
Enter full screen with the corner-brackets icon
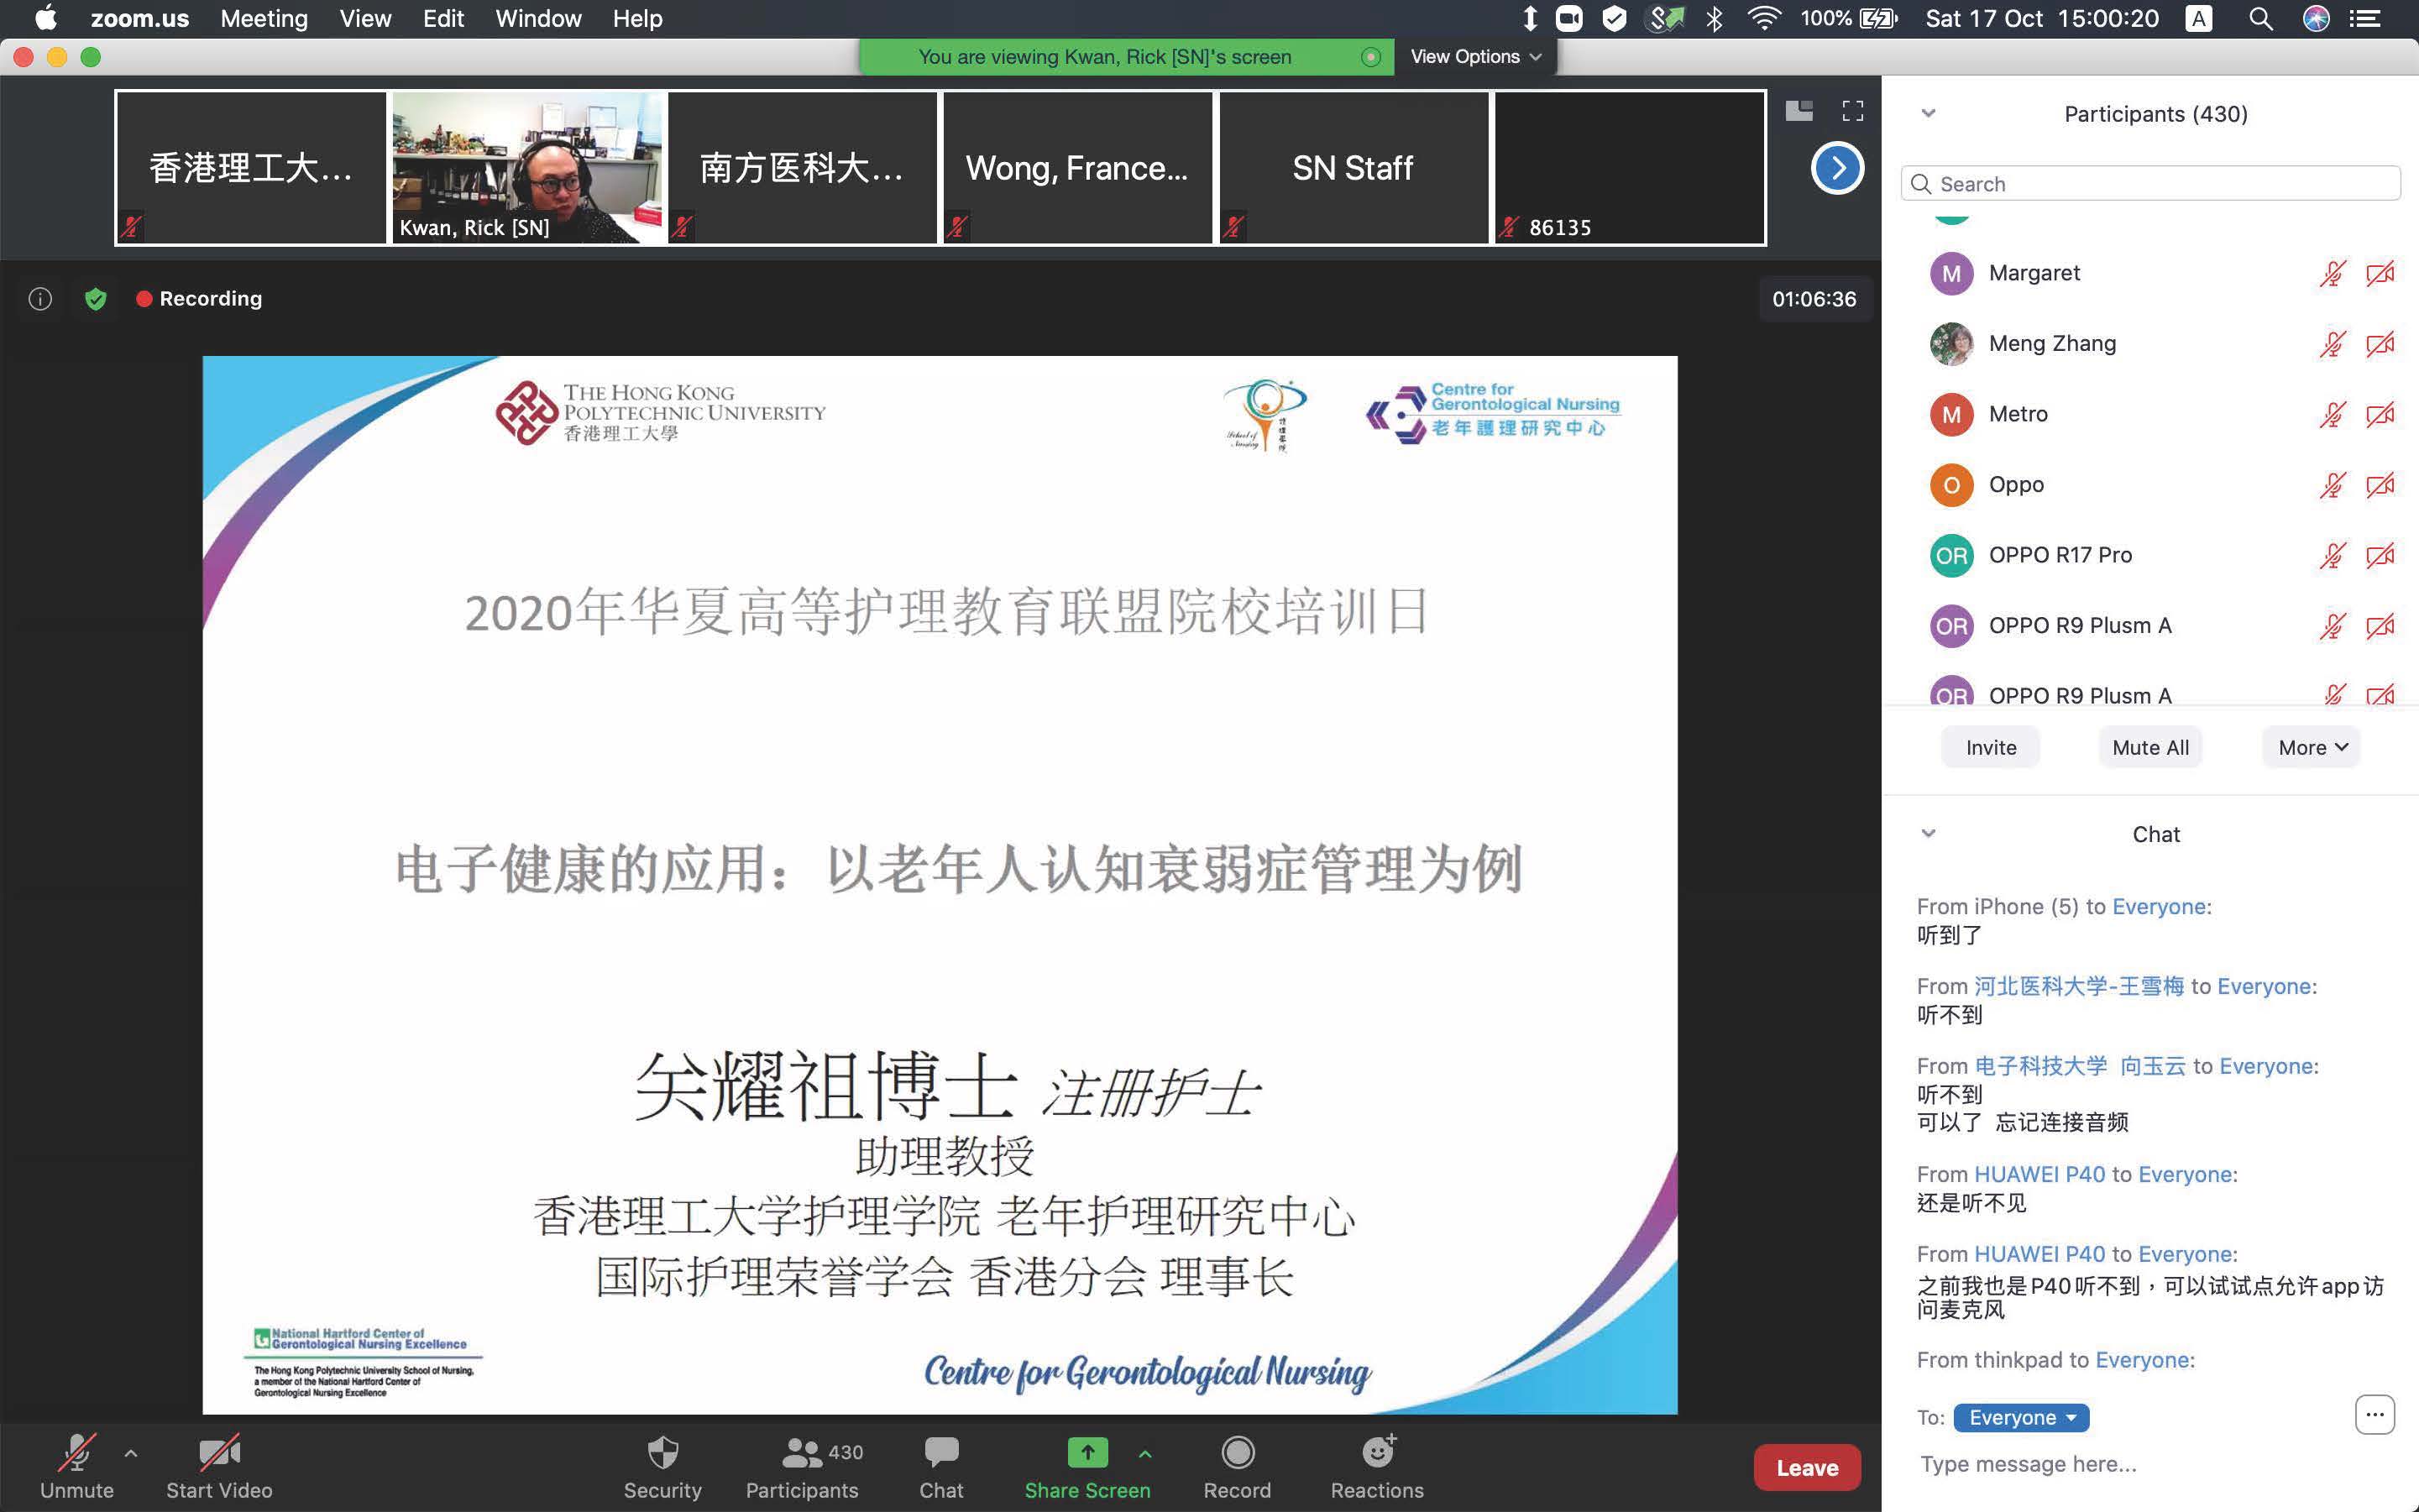pyautogui.click(x=1852, y=111)
